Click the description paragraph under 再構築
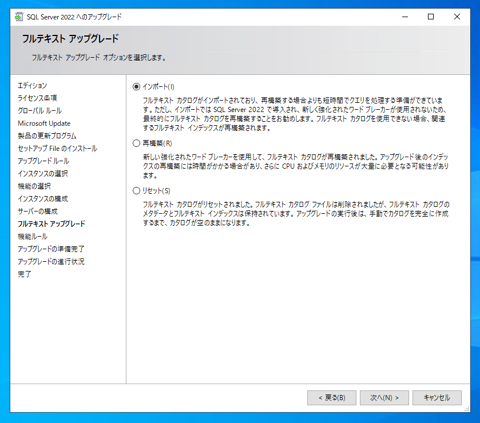 coord(296,166)
